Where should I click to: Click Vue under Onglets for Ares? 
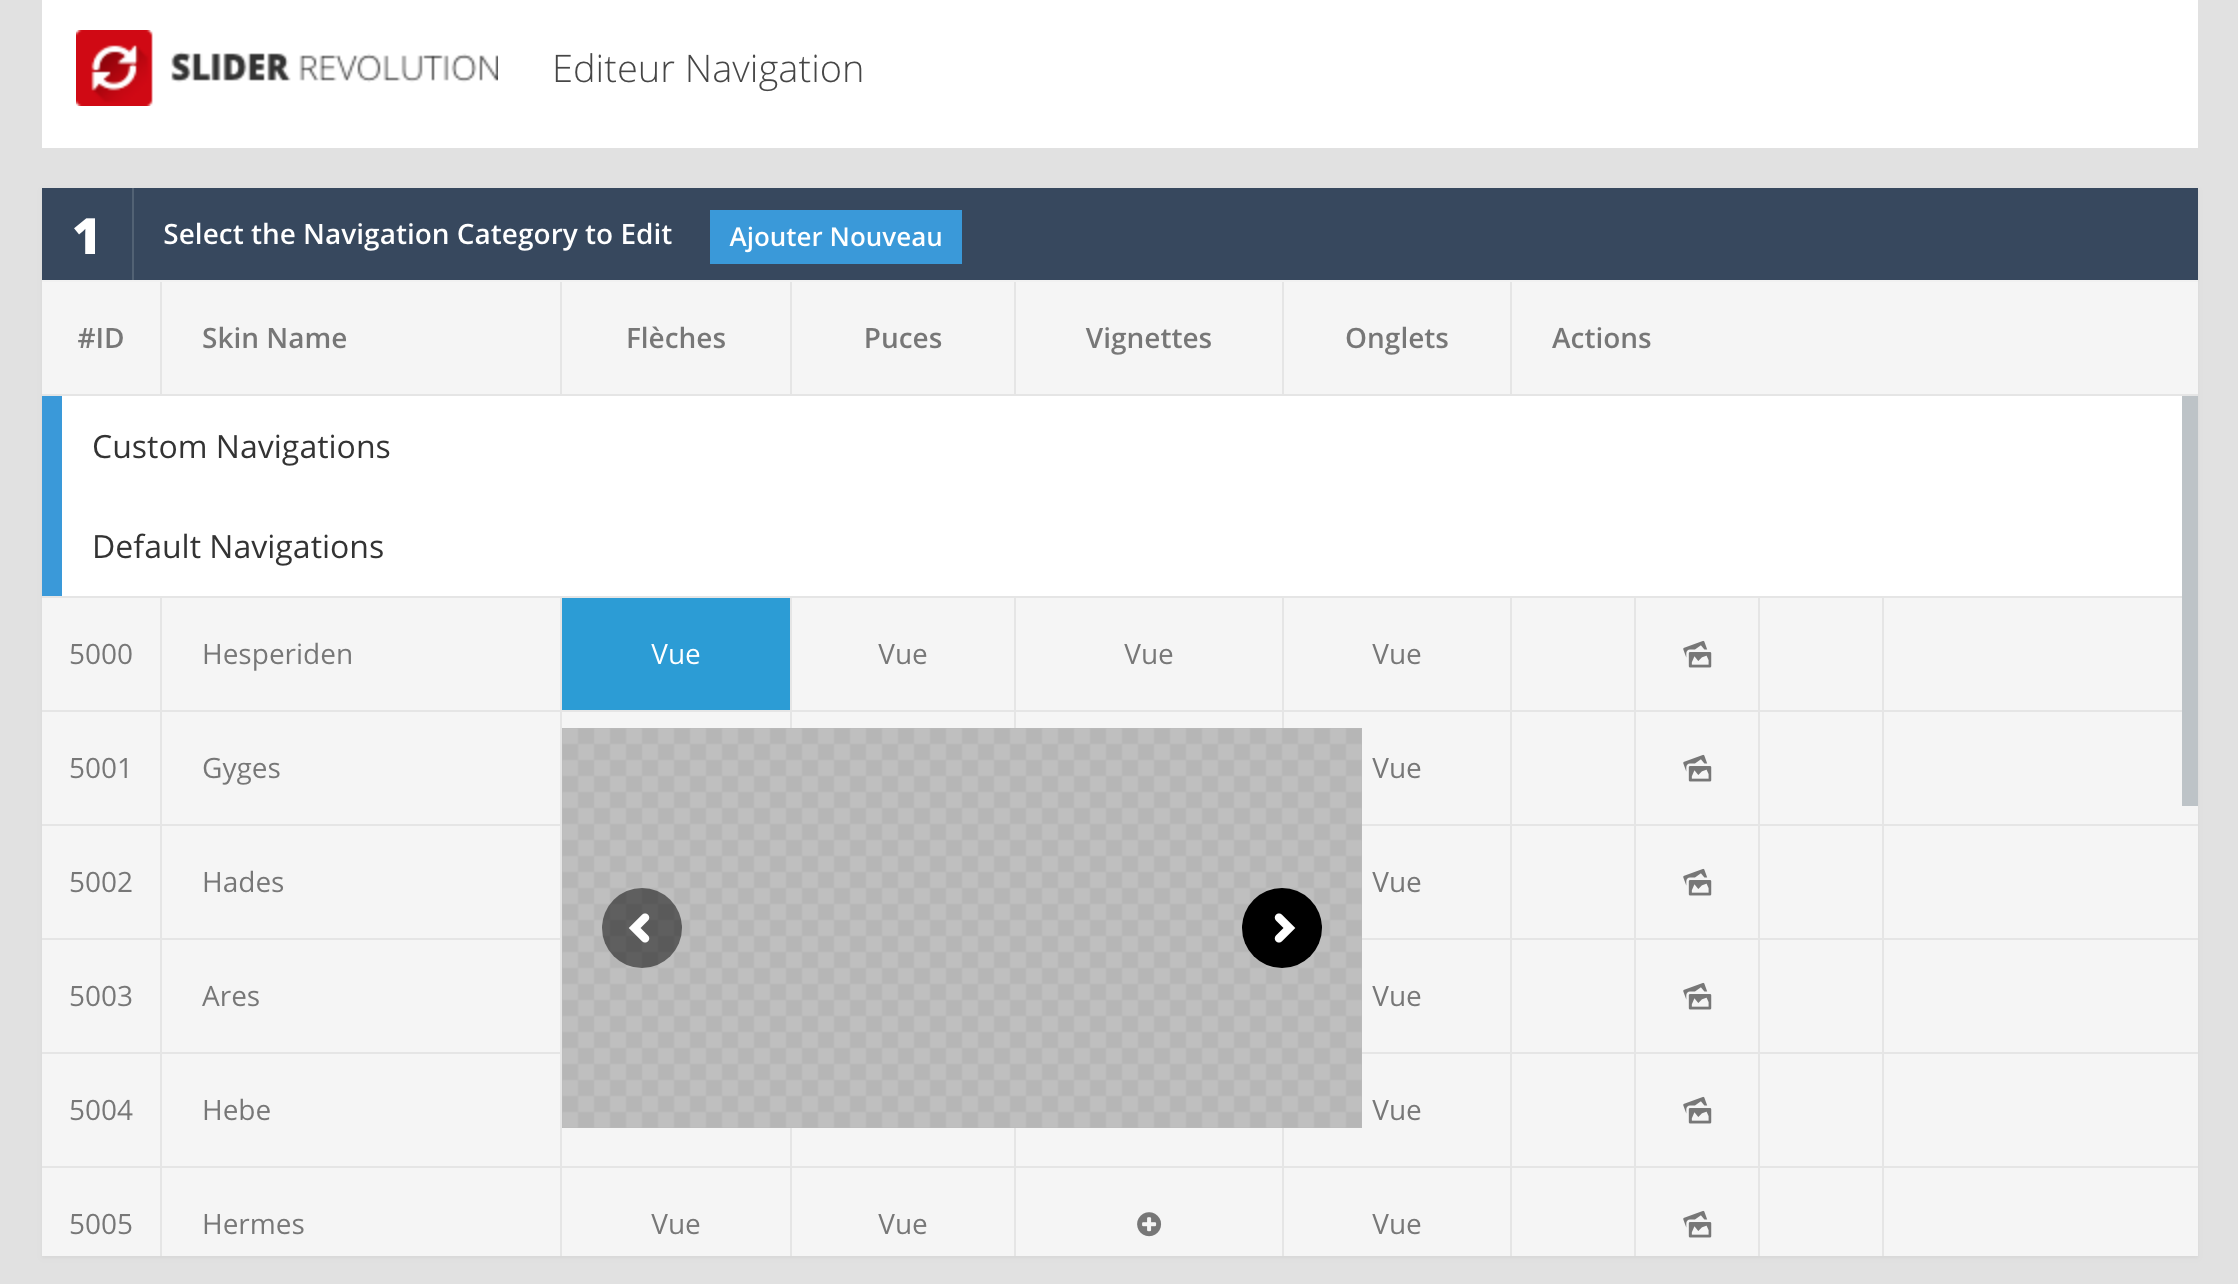tap(1396, 996)
